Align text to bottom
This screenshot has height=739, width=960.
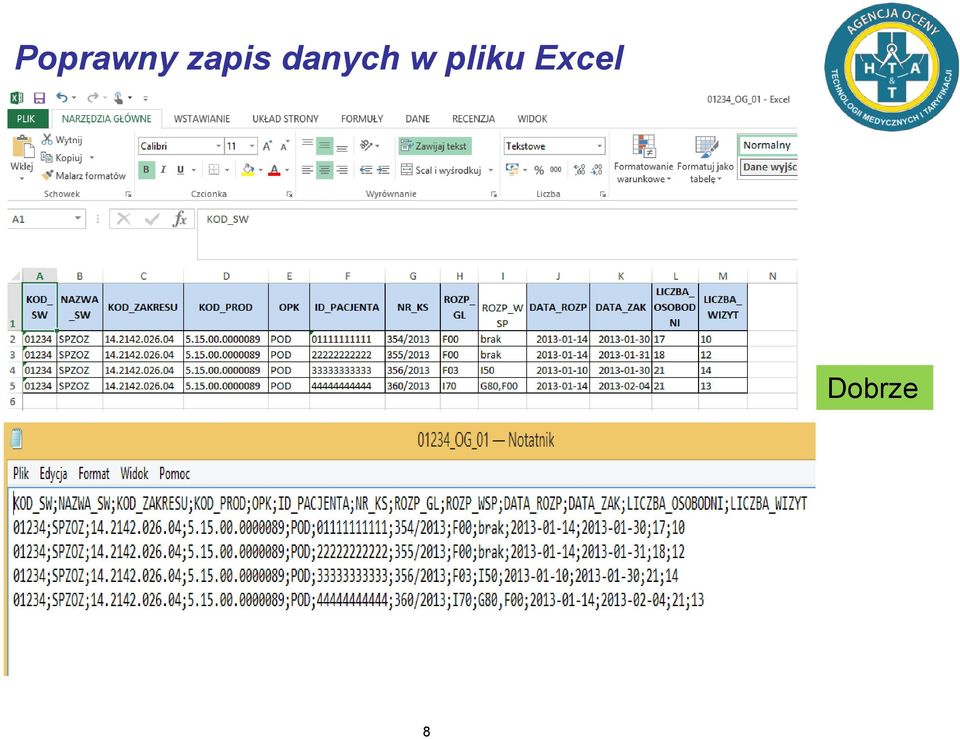click(x=342, y=146)
